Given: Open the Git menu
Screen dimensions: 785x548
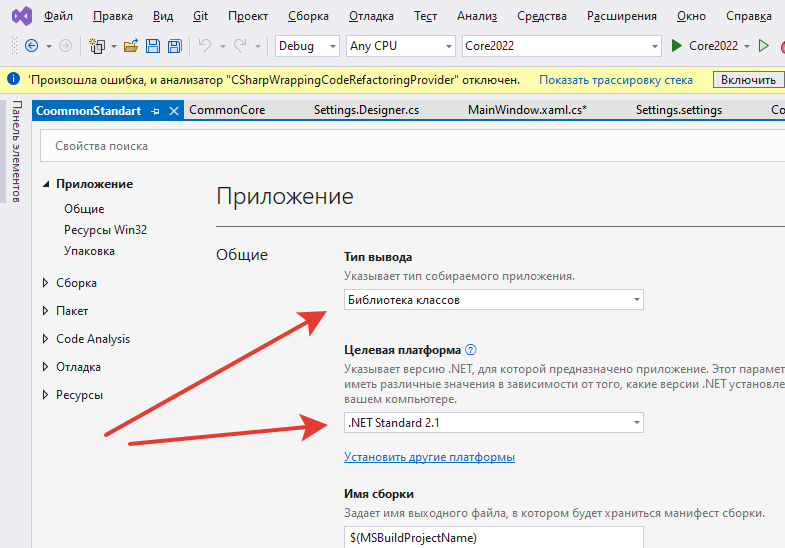Looking at the screenshot, I should (x=200, y=16).
